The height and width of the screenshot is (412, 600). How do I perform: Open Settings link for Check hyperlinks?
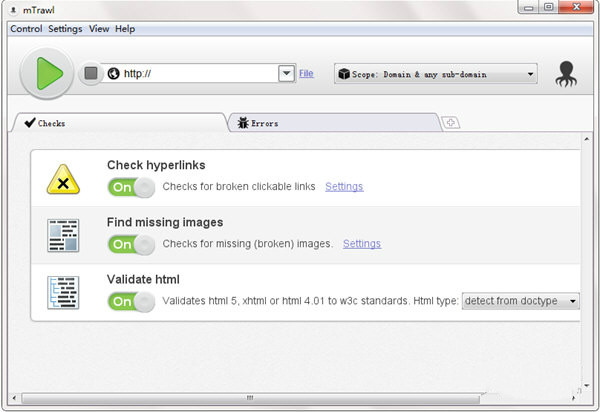click(x=344, y=187)
